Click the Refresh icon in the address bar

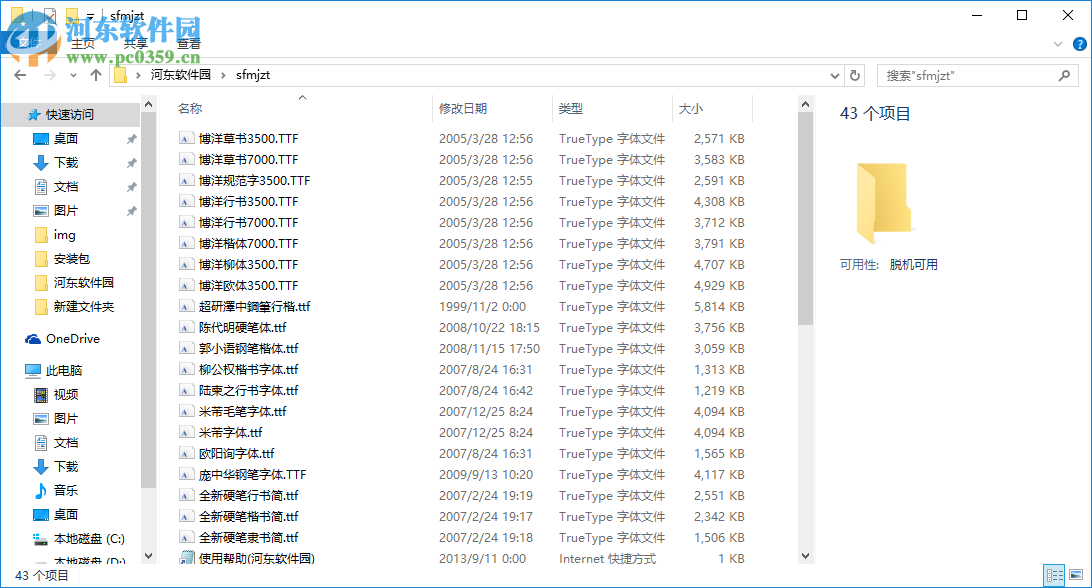click(857, 75)
